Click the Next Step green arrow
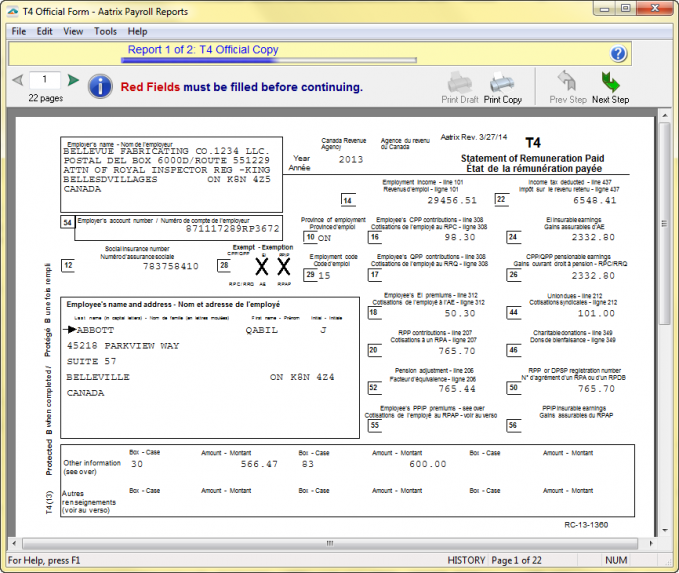The image size is (679, 573). tap(611, 82)
